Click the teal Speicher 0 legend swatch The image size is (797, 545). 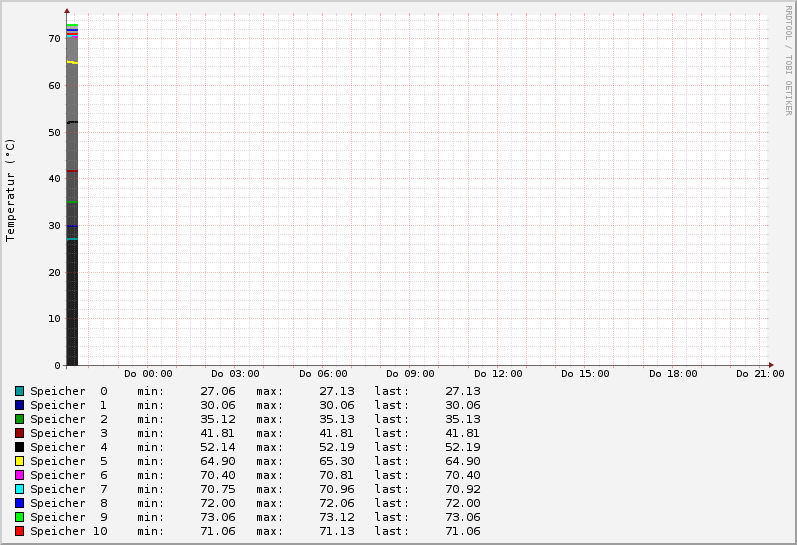[19, 391]
